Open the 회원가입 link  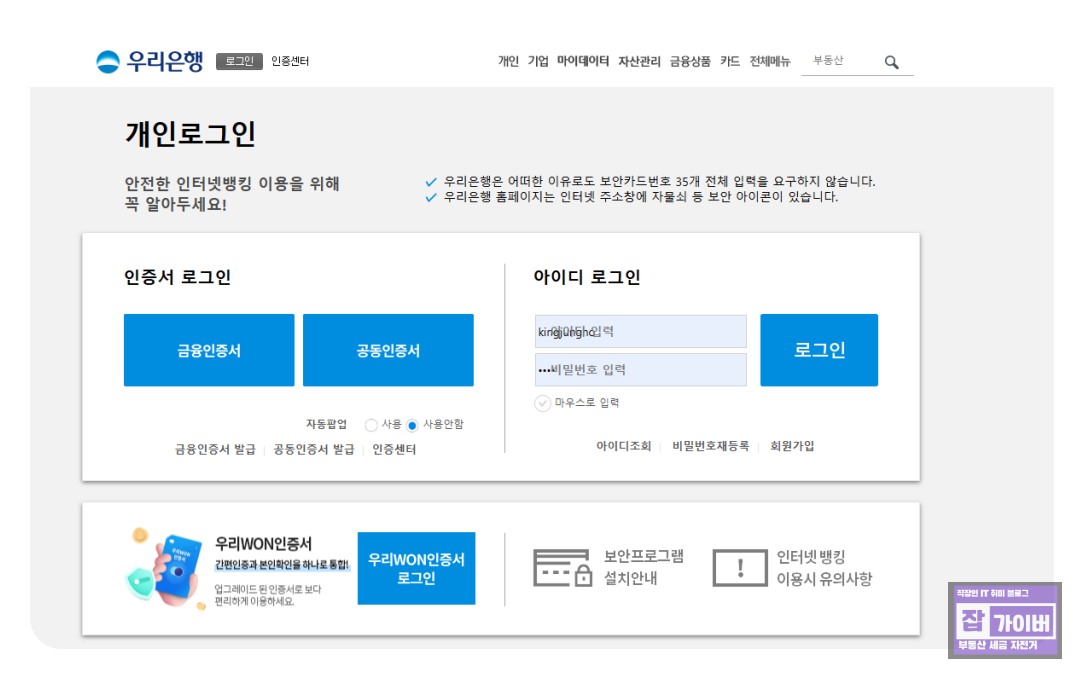(x=792, y=446)
